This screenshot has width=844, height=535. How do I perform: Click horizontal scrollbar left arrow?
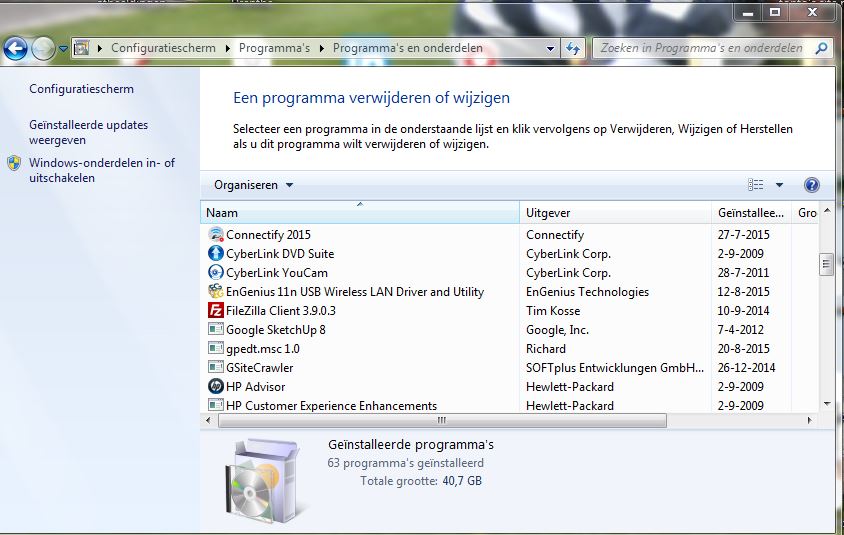[209, 420]
